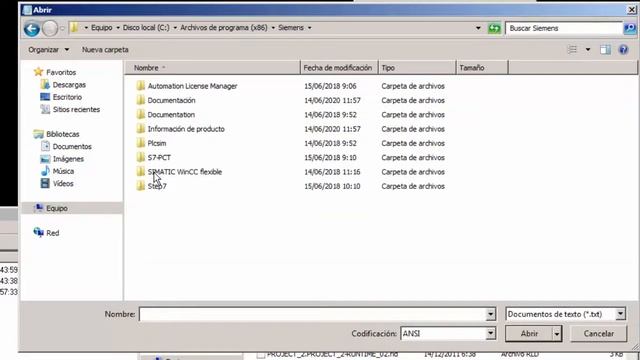Select the Equipo breadcrumb segment
The width and height of the screenshot is (640, 360).
point(102,27)
